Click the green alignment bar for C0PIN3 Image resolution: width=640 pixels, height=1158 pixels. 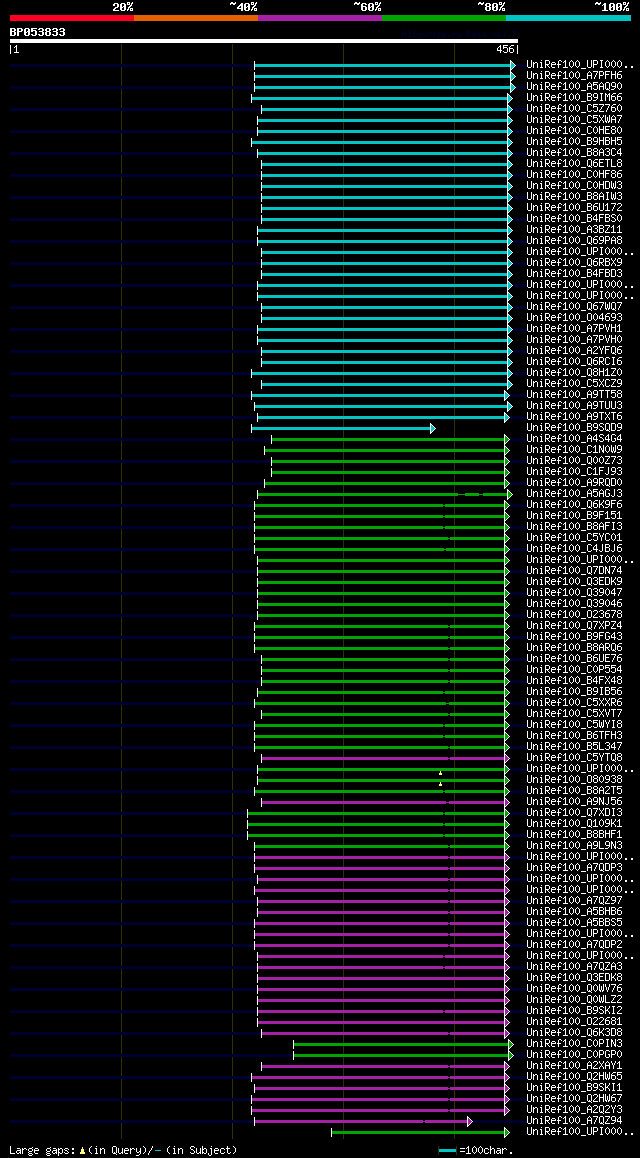[x=403, y=1045]
